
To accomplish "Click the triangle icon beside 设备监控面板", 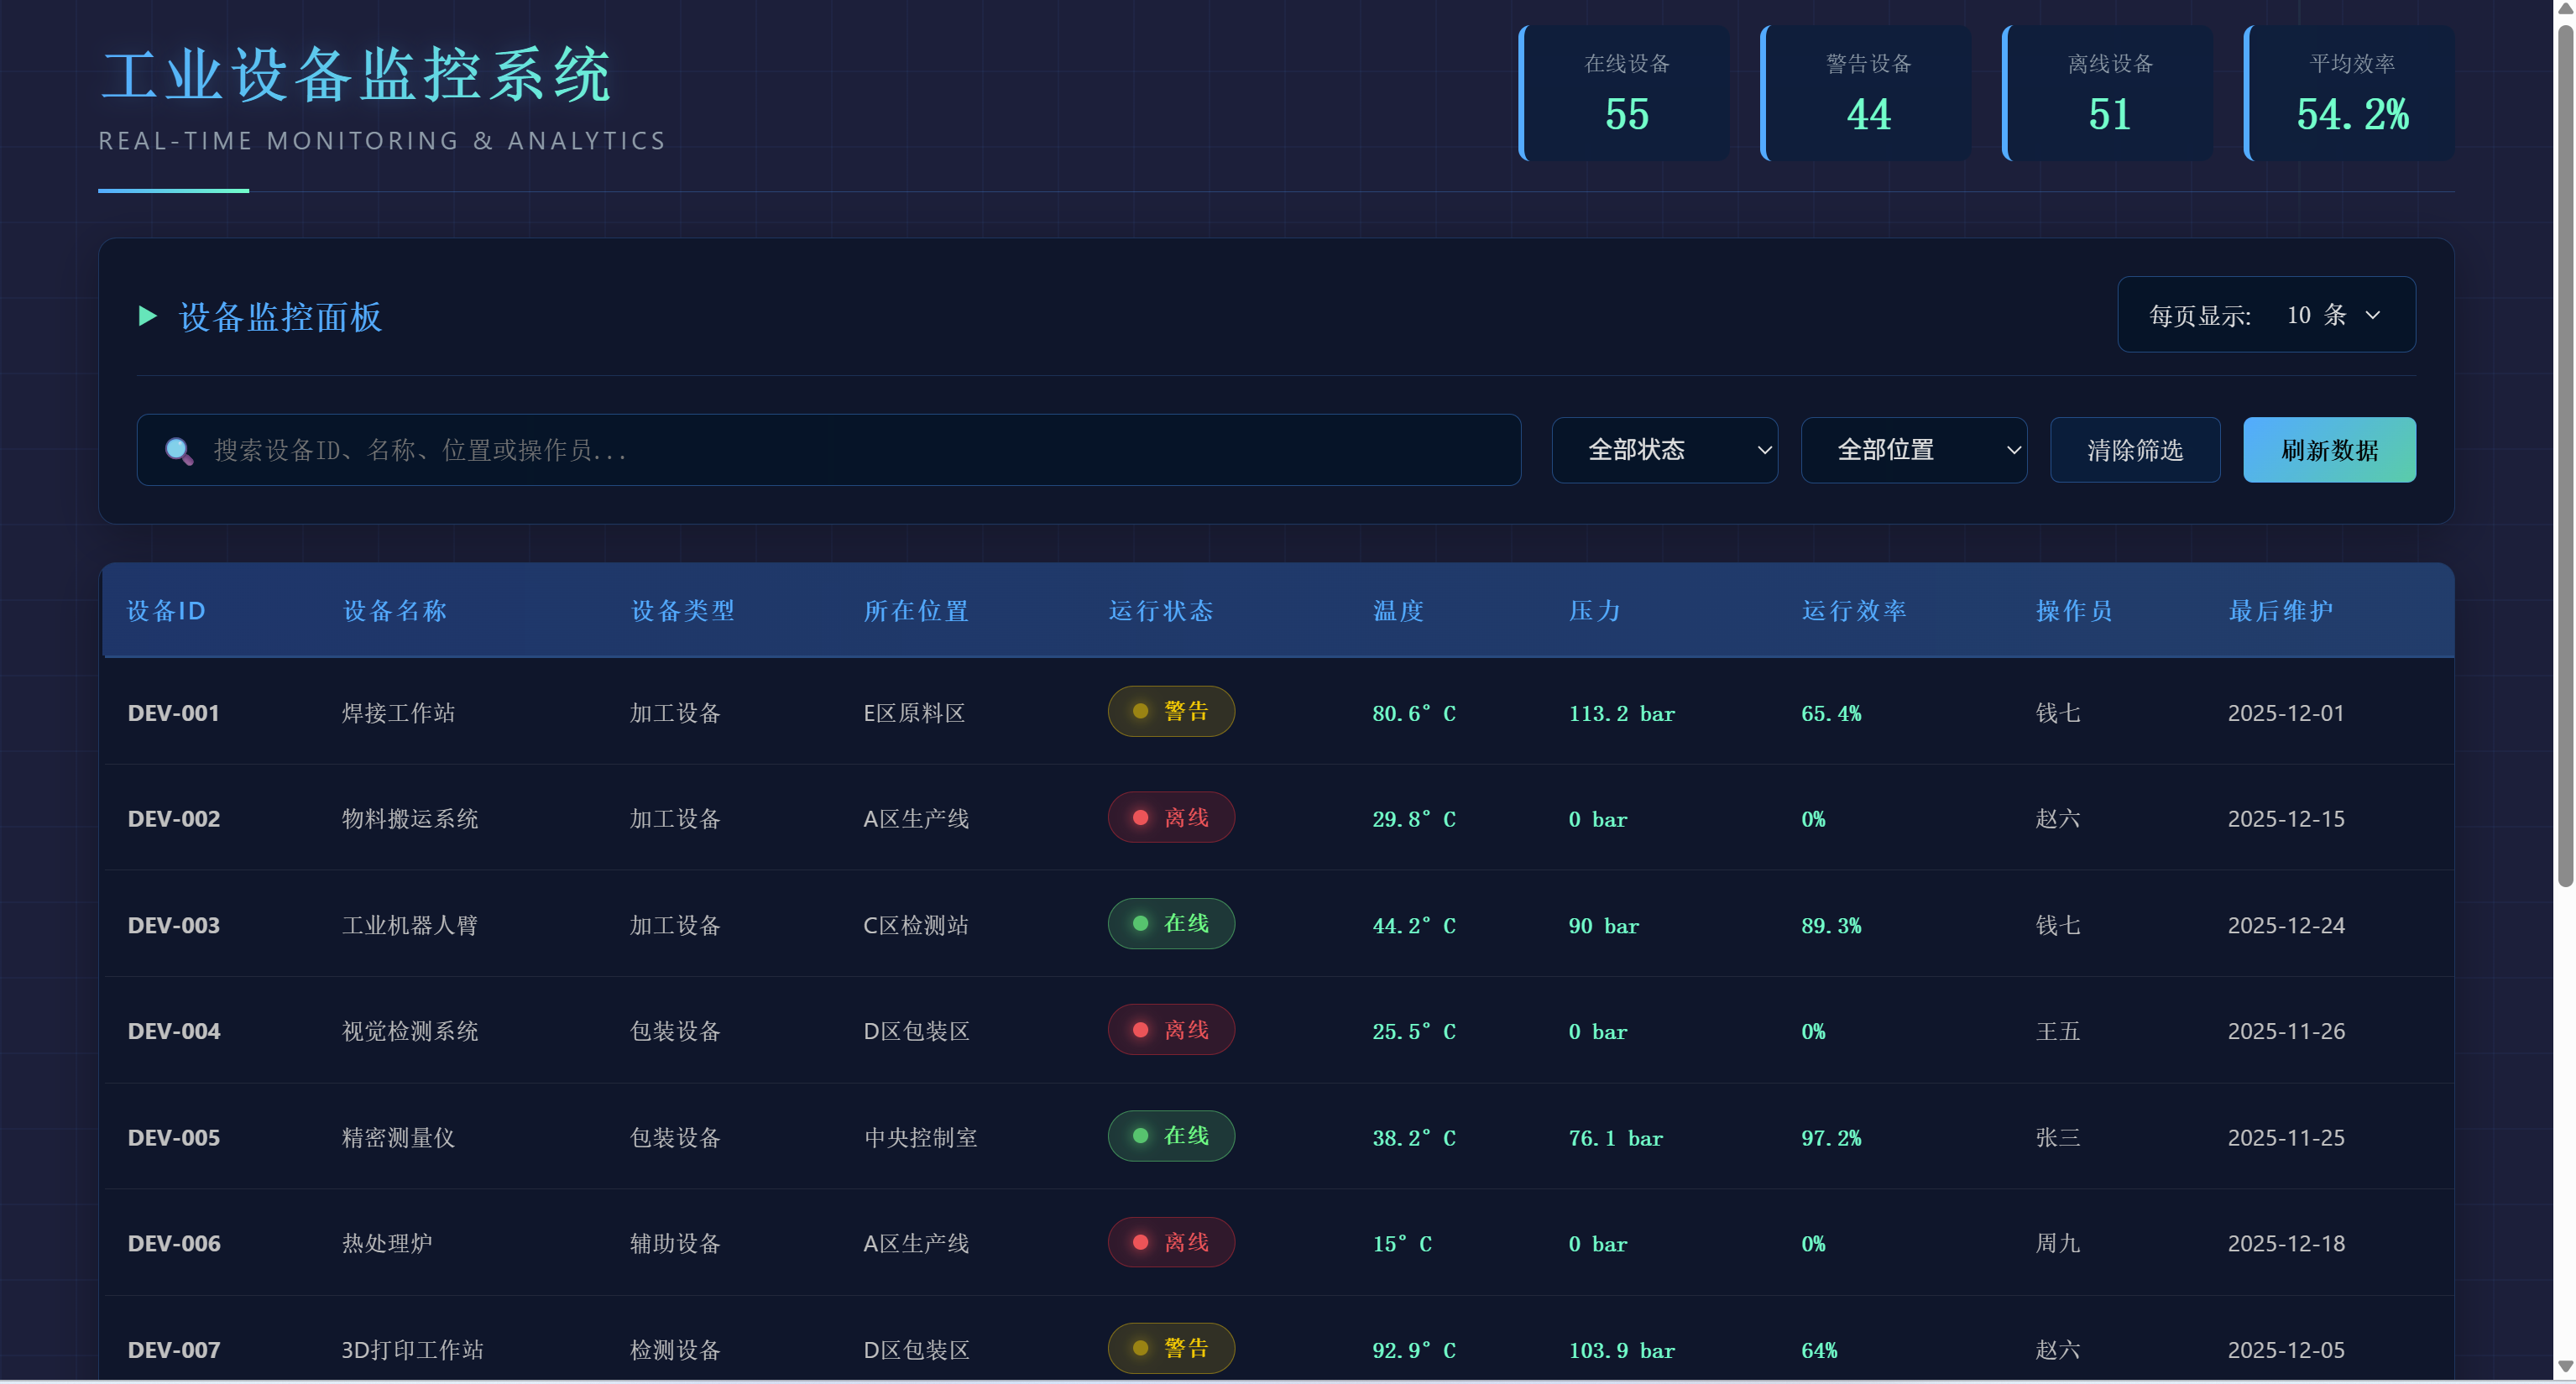I will [x=148, y=317].
